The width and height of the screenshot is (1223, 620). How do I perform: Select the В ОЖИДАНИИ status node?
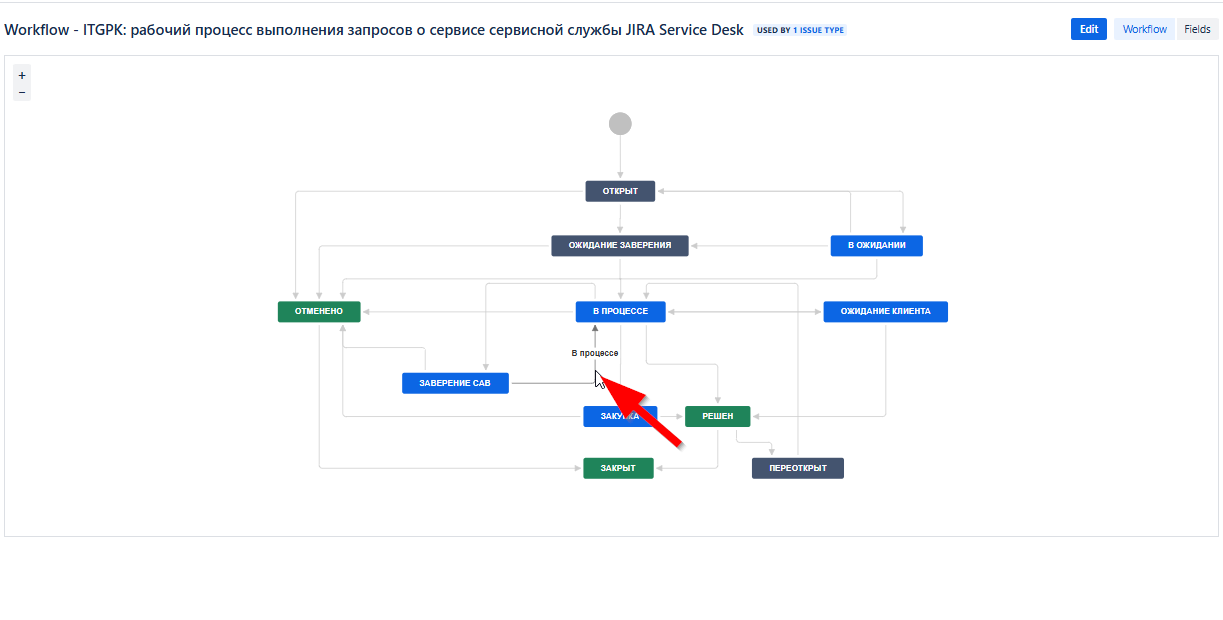[x=876, y=245]
